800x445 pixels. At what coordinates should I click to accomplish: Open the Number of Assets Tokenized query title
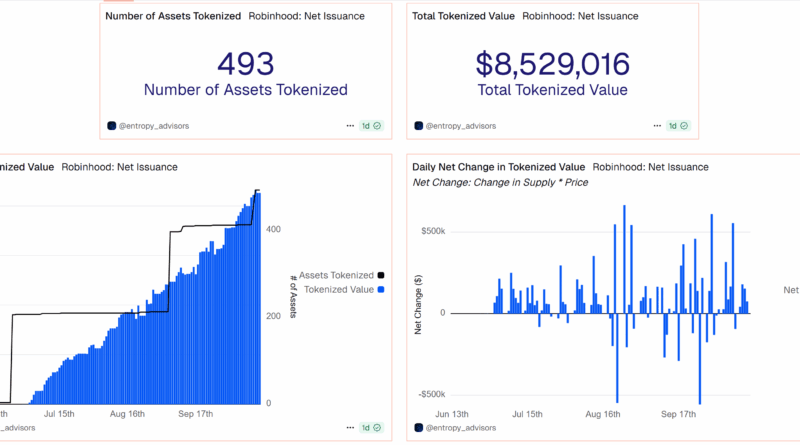click(173, 16)
